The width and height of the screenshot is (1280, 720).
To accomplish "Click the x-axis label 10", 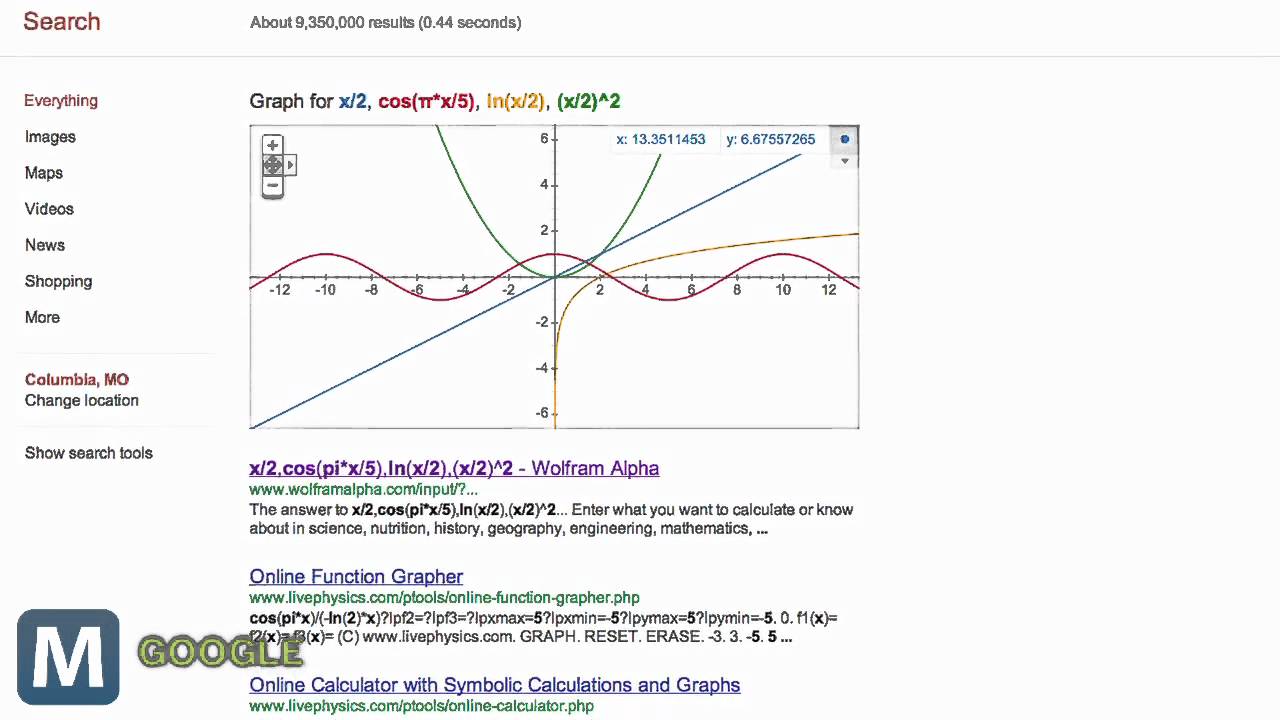I will coord(783,290).
